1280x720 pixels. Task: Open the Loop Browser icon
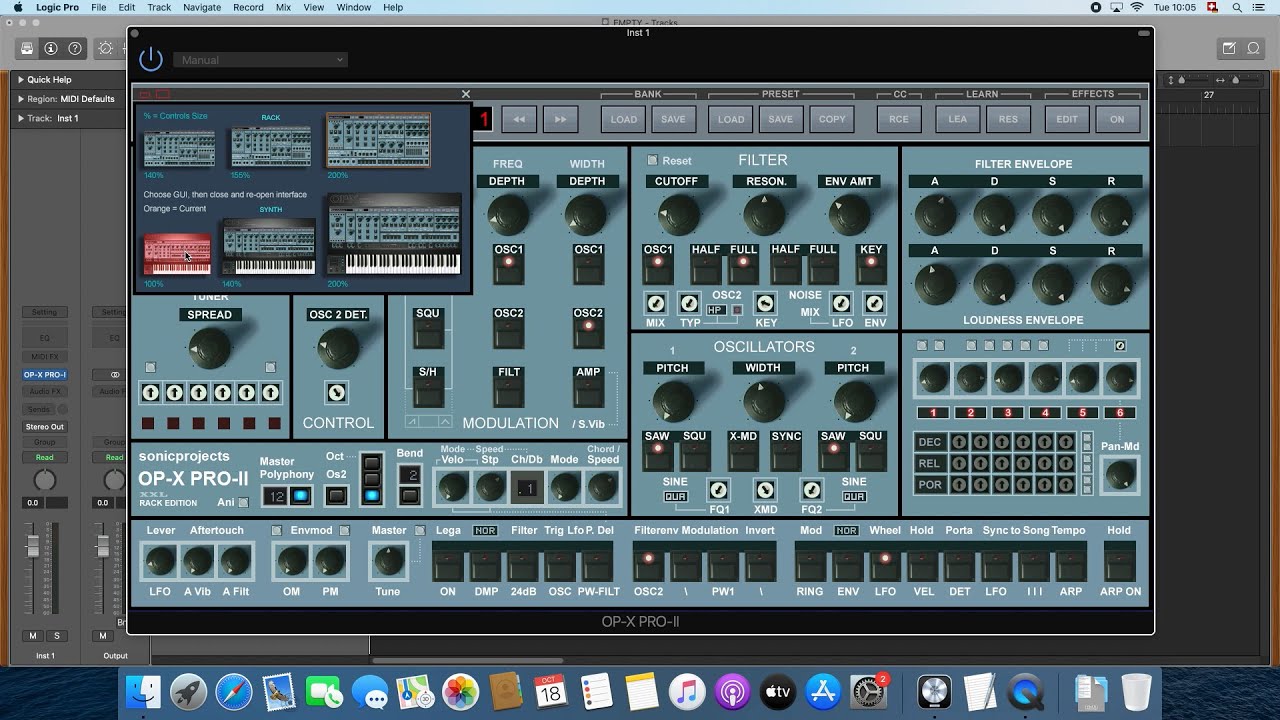1253,48
